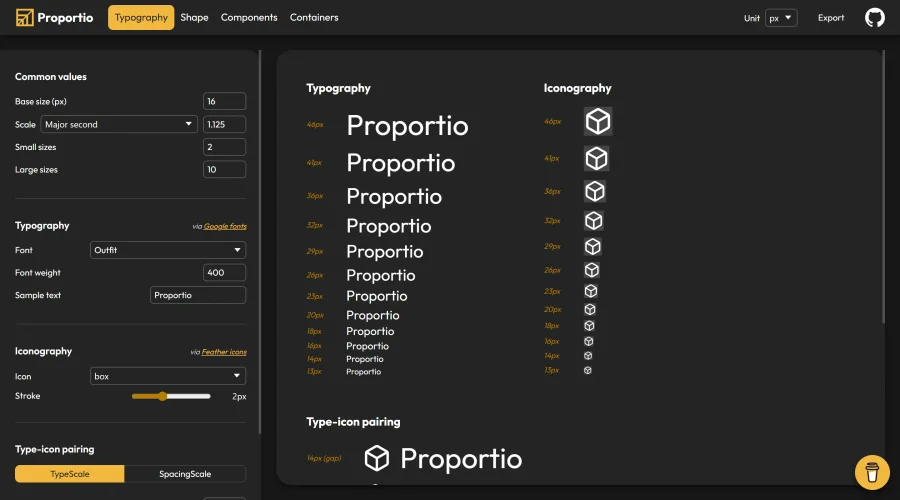Click the Iconography heading in preview

577,88
